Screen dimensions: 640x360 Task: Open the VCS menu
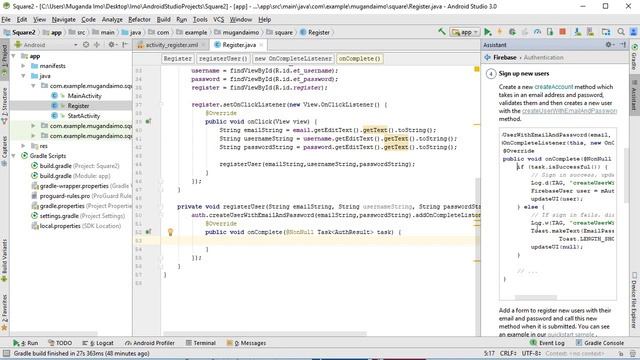coord(218,19)
